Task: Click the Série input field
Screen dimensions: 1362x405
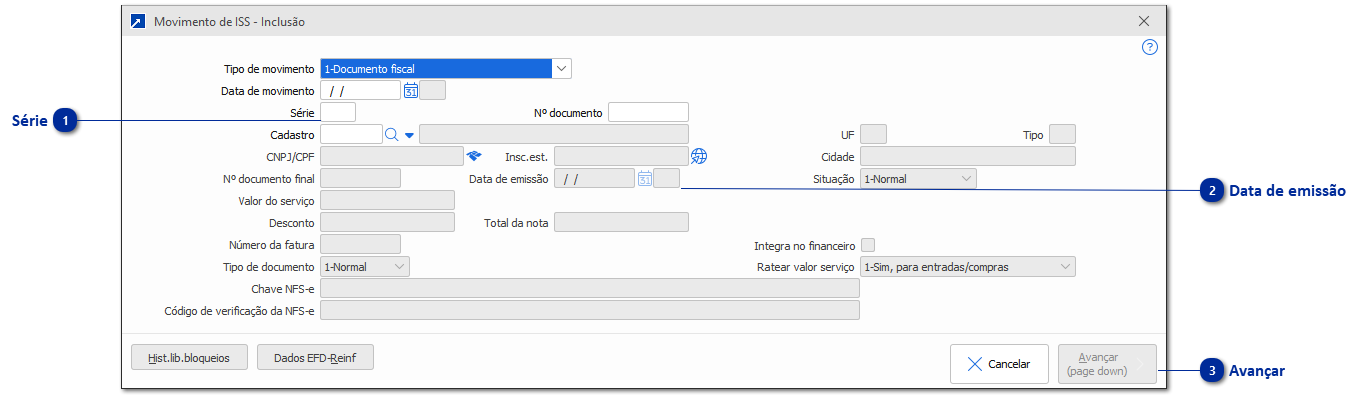Action: tap(338, 112)
